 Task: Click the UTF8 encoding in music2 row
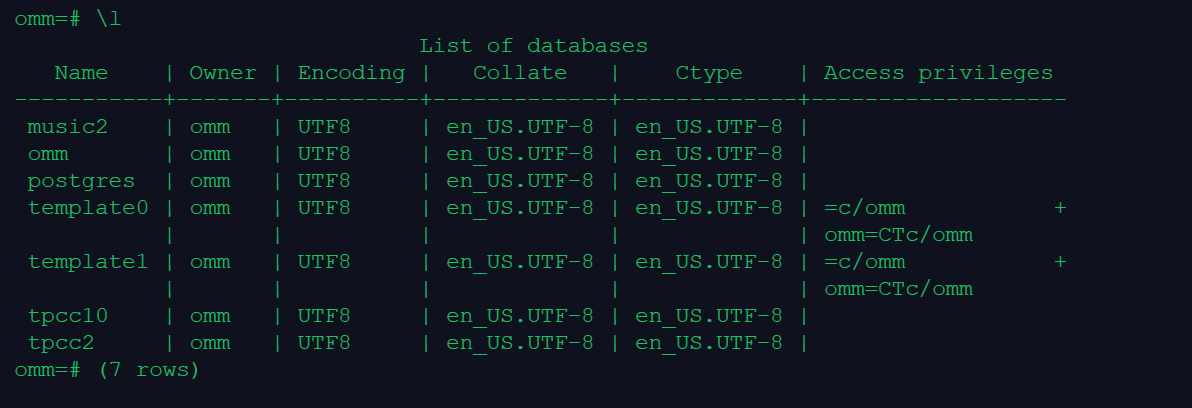(x=324, y=127)
